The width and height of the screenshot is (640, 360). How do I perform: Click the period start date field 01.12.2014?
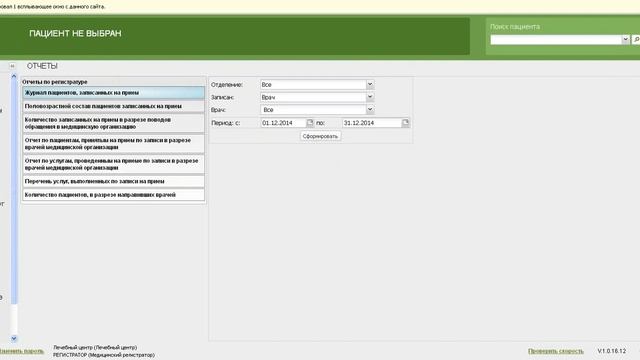[x=283, y=122]
